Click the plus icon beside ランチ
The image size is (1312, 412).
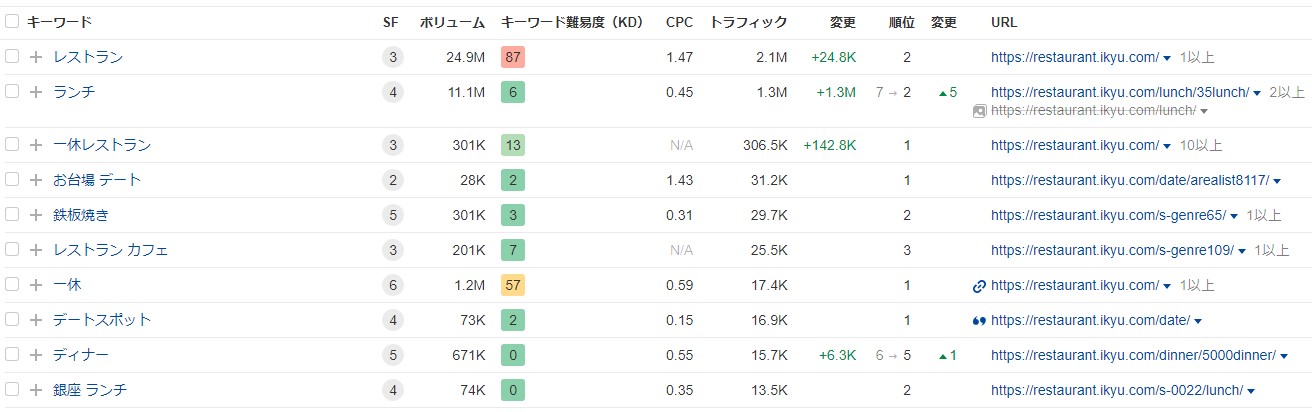(36, 92)
